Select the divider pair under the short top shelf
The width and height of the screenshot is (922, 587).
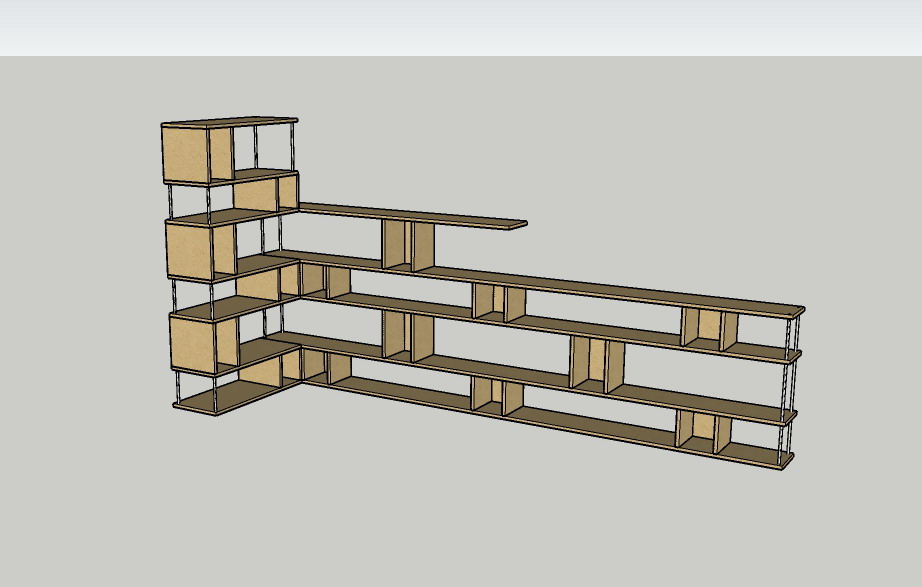[x=408, y=245]
